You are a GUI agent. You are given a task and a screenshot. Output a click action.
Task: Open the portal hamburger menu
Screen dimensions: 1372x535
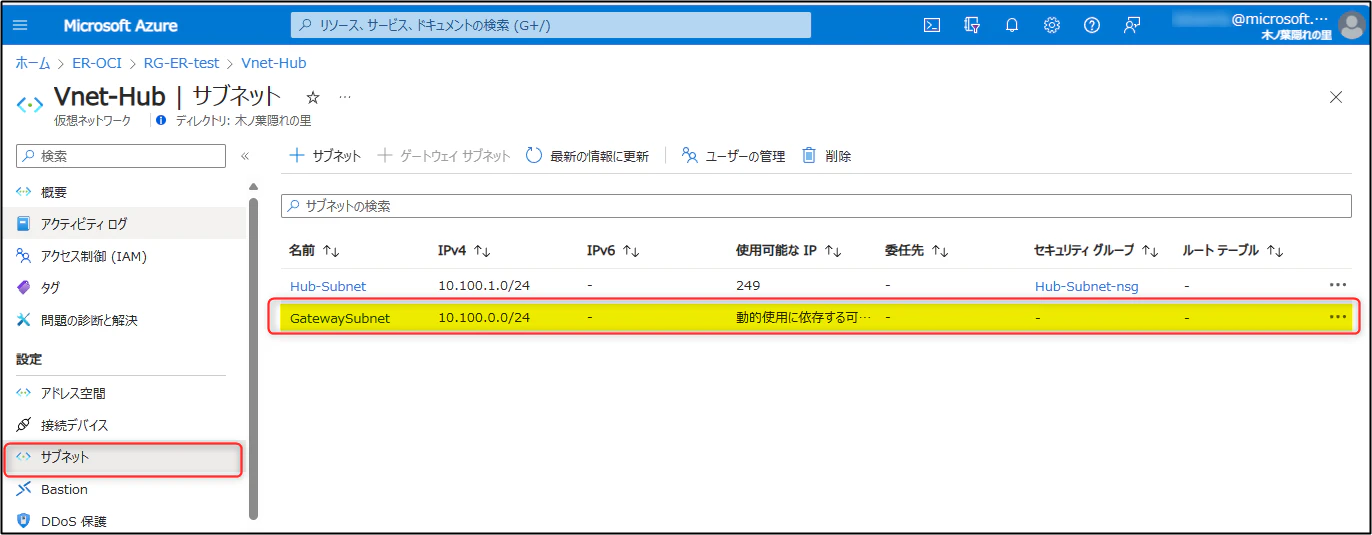[20, 25]
